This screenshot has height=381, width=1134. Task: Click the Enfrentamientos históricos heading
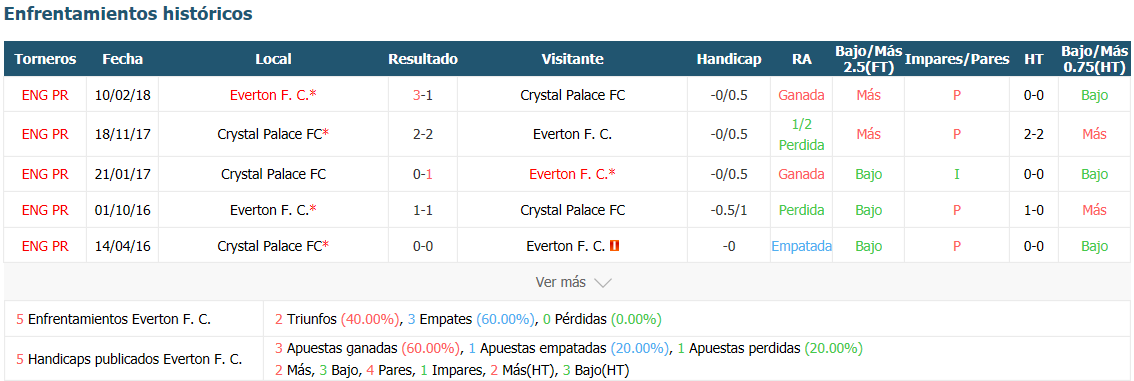point(129,14)
